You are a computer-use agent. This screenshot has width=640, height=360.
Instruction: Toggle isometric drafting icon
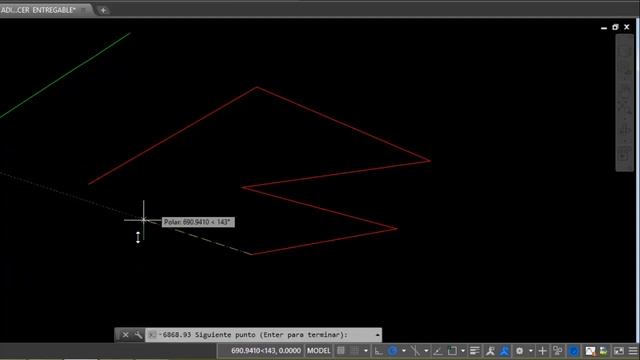(415, 351)
